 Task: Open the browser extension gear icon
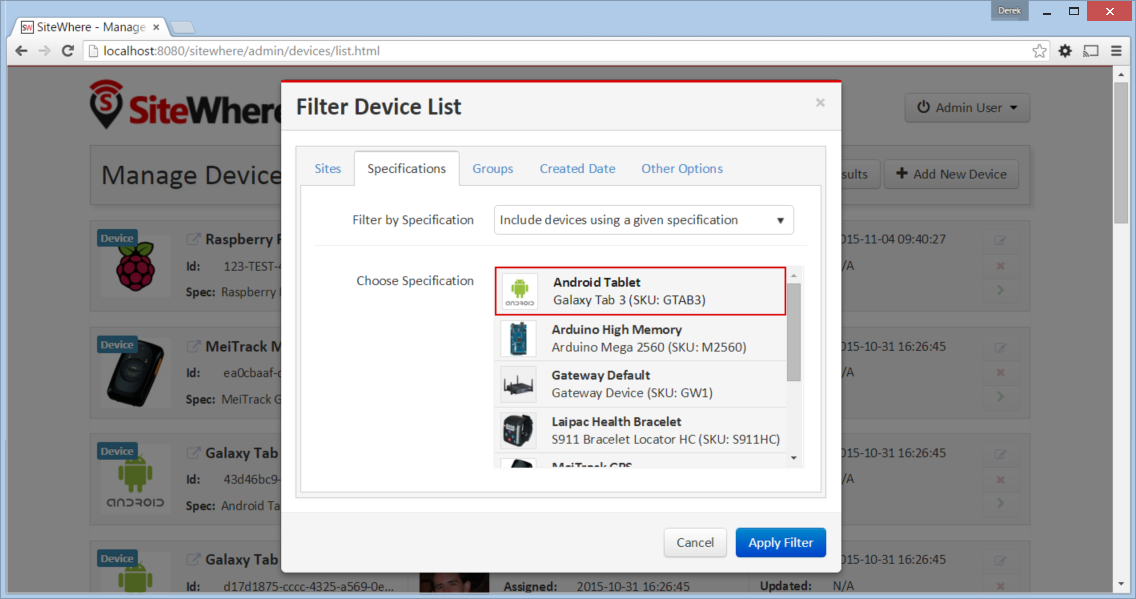(1065, 51)
